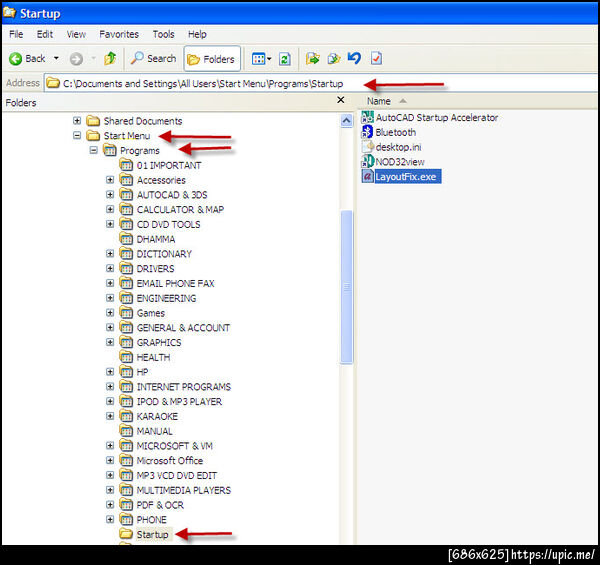Select the INTERNET PROGRAMS folder
The width and height of the screenshot is (600, 565).
(175, 387)
